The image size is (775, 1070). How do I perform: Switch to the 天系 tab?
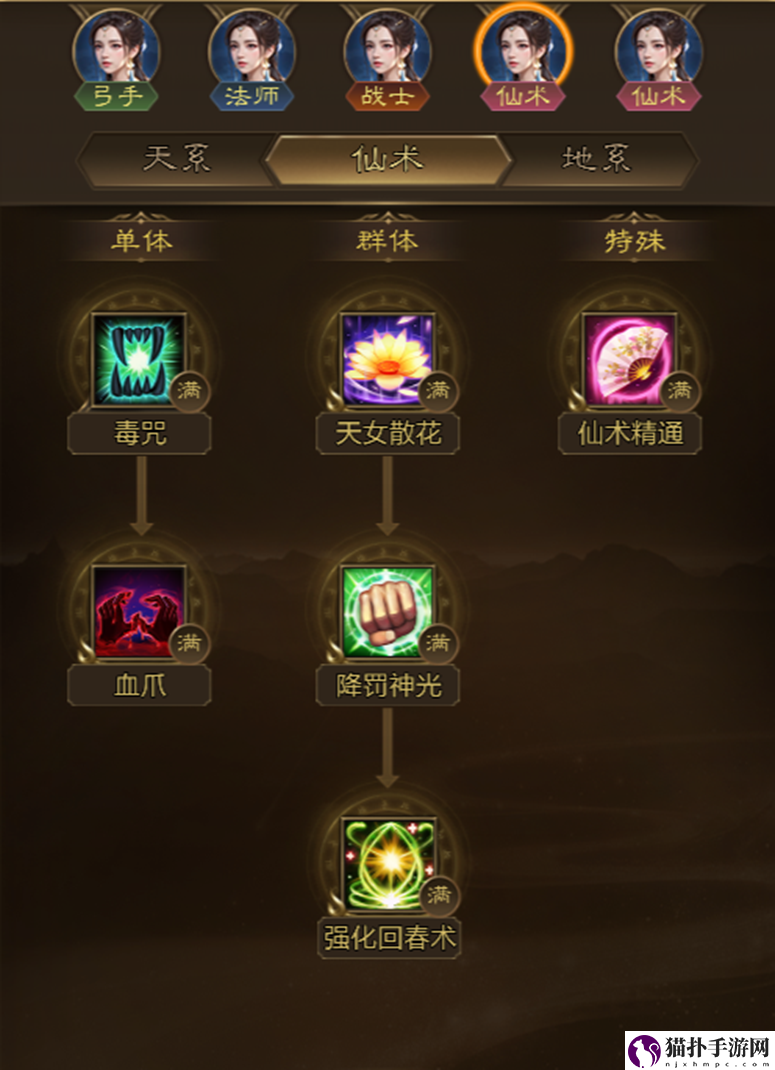click(176, 160)
